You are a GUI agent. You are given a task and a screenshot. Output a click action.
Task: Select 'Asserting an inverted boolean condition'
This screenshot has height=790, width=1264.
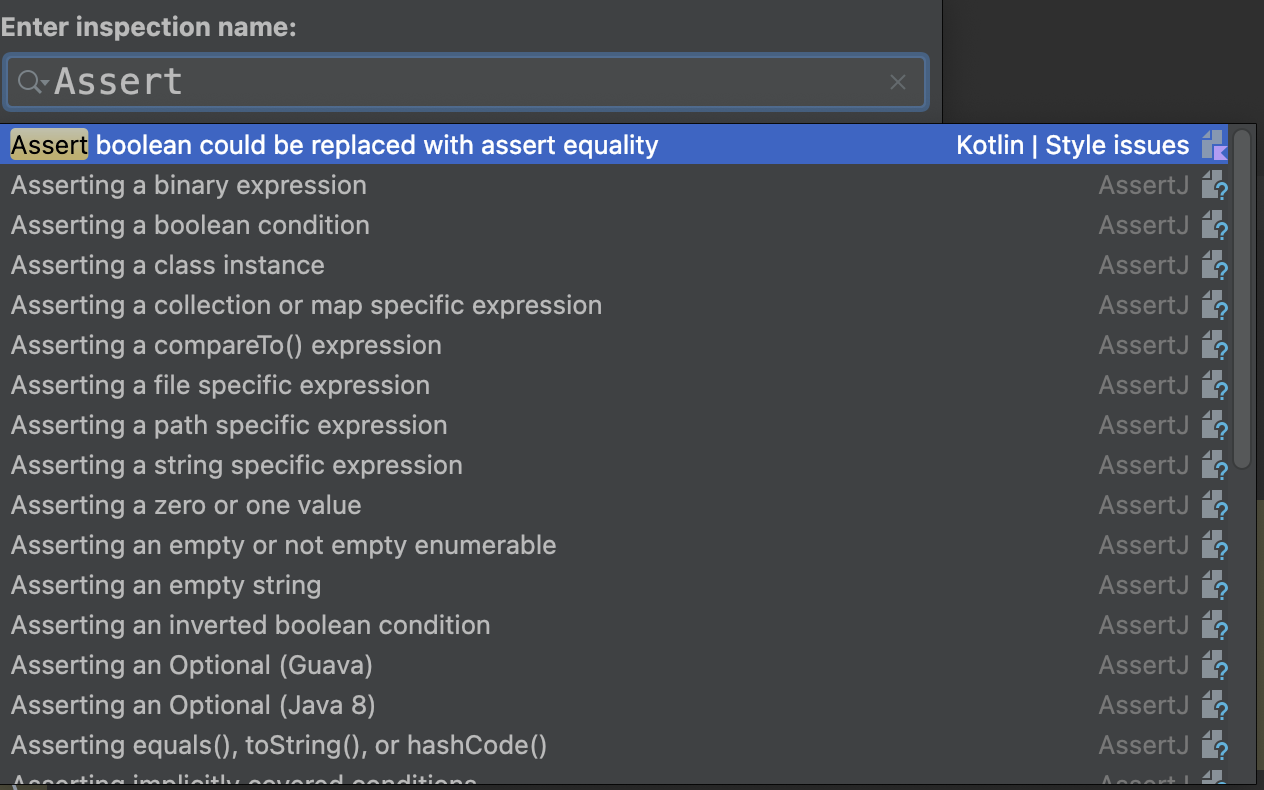(x=251, y=625)
